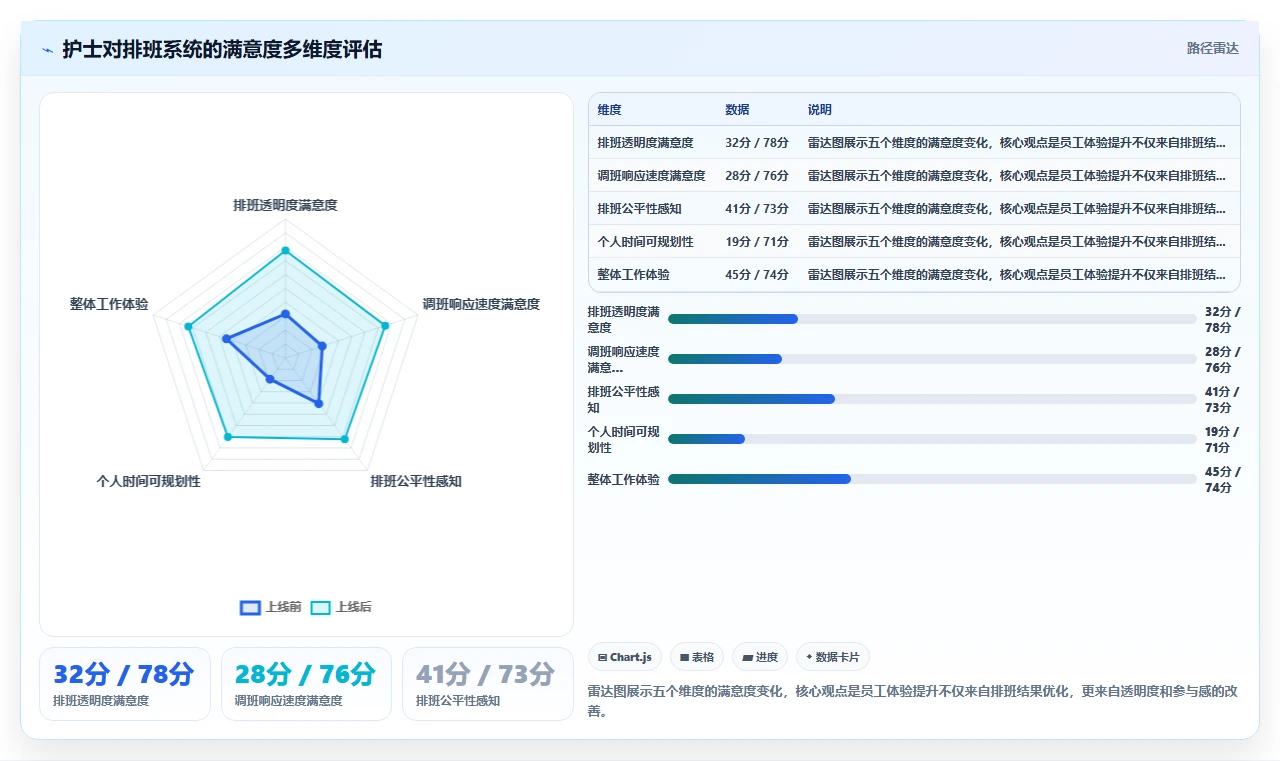
Task: Click the 调班响应速度 progress bar
Action: tap(932, 359)
